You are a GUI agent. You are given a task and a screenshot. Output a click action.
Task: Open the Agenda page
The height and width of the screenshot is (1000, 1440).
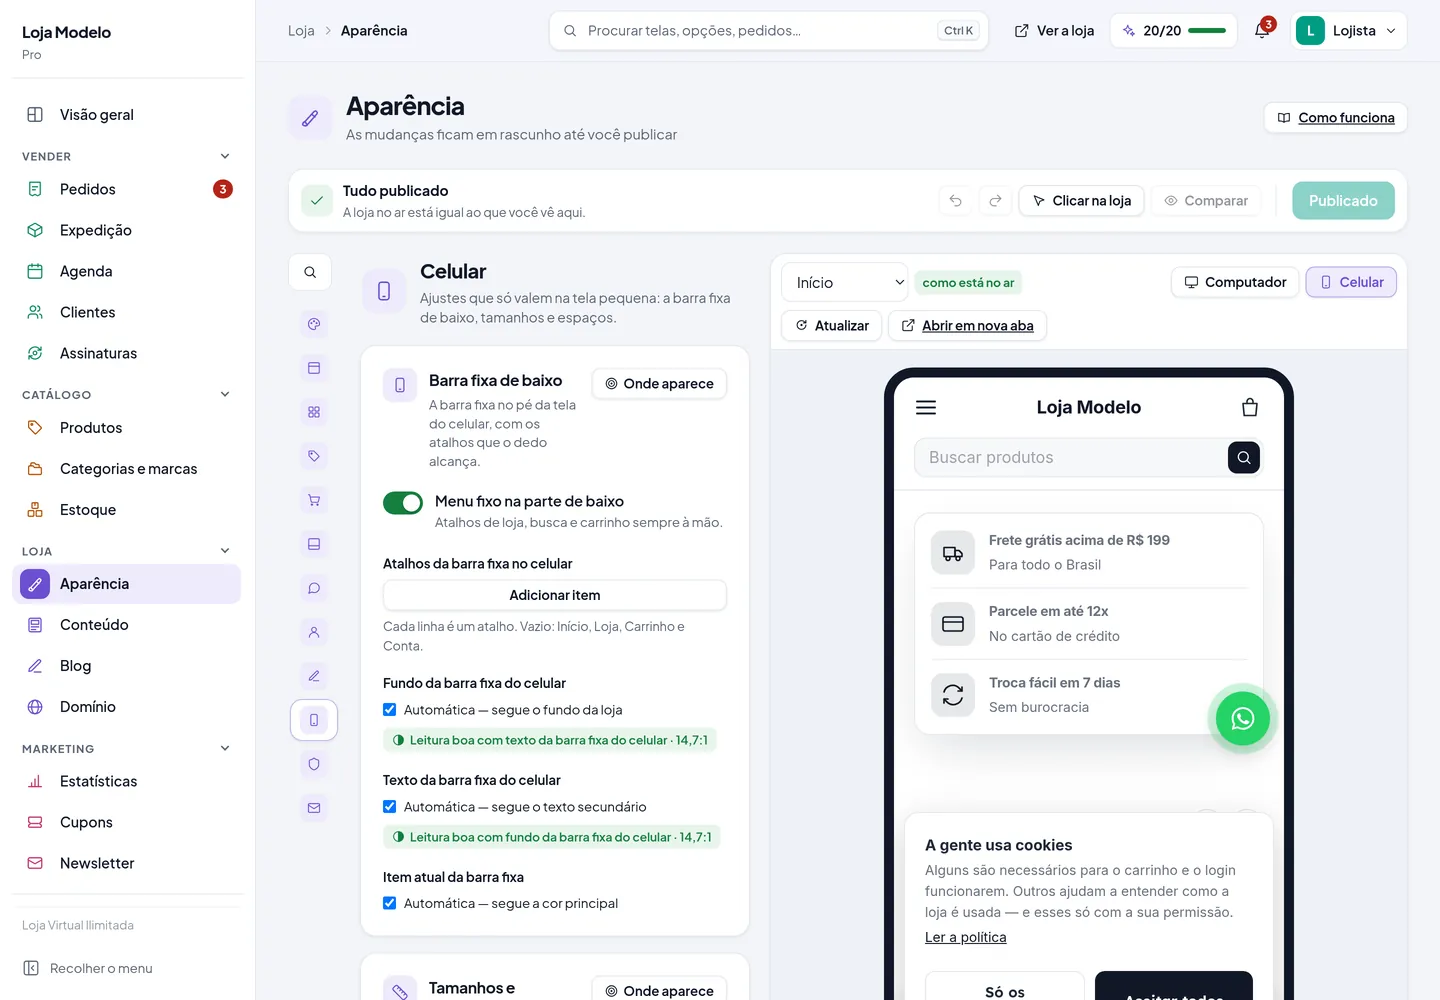[x=127, y=271]
